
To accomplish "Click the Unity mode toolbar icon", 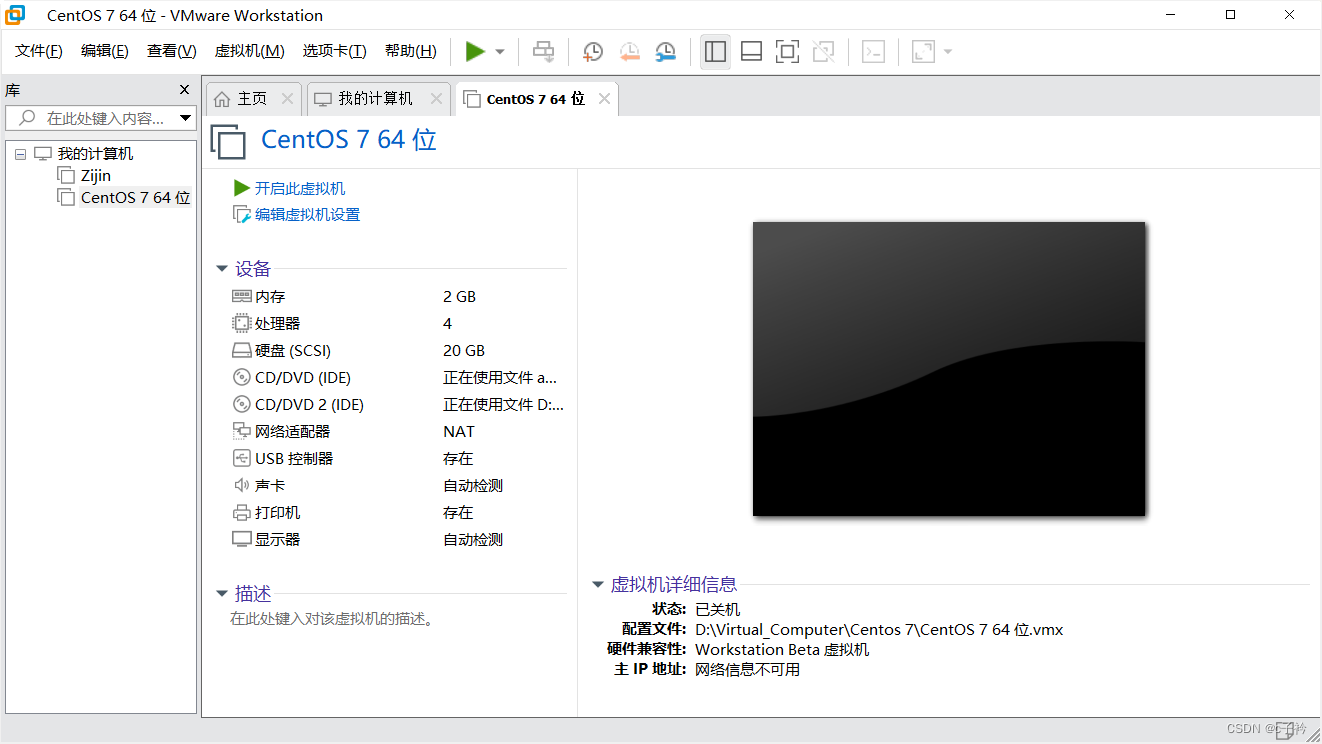I will click(824, 51).
